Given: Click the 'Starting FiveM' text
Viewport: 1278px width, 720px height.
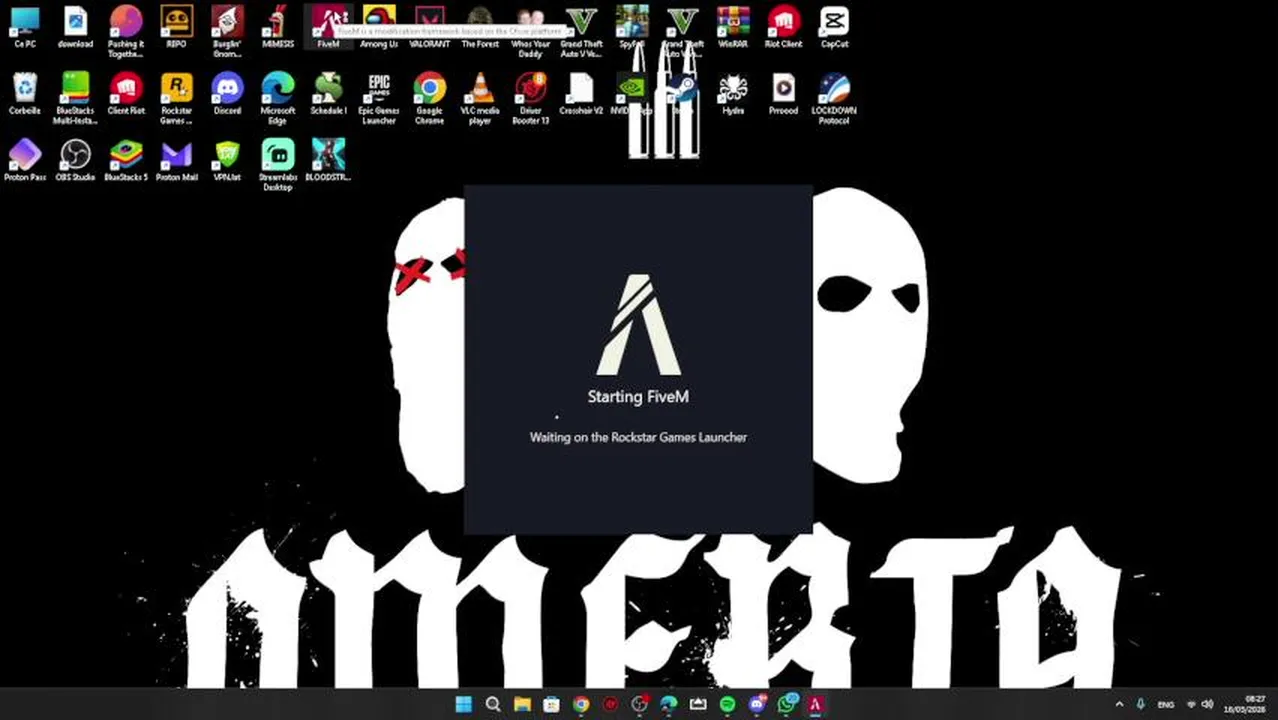Looking at the screenshot, I should coord(638,397).
